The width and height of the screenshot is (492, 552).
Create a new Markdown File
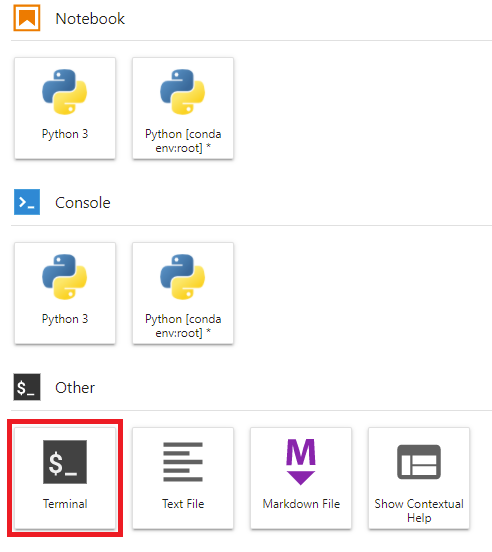pos(301,478)
